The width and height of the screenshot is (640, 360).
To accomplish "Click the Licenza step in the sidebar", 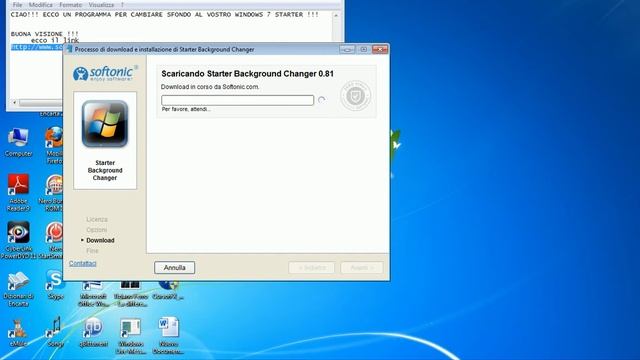I will 97,220.
